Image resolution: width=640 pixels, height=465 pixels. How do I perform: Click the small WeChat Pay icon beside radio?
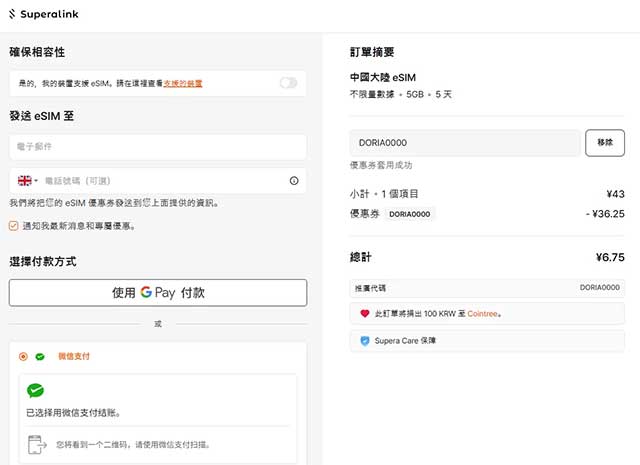(x=40, y=356)
